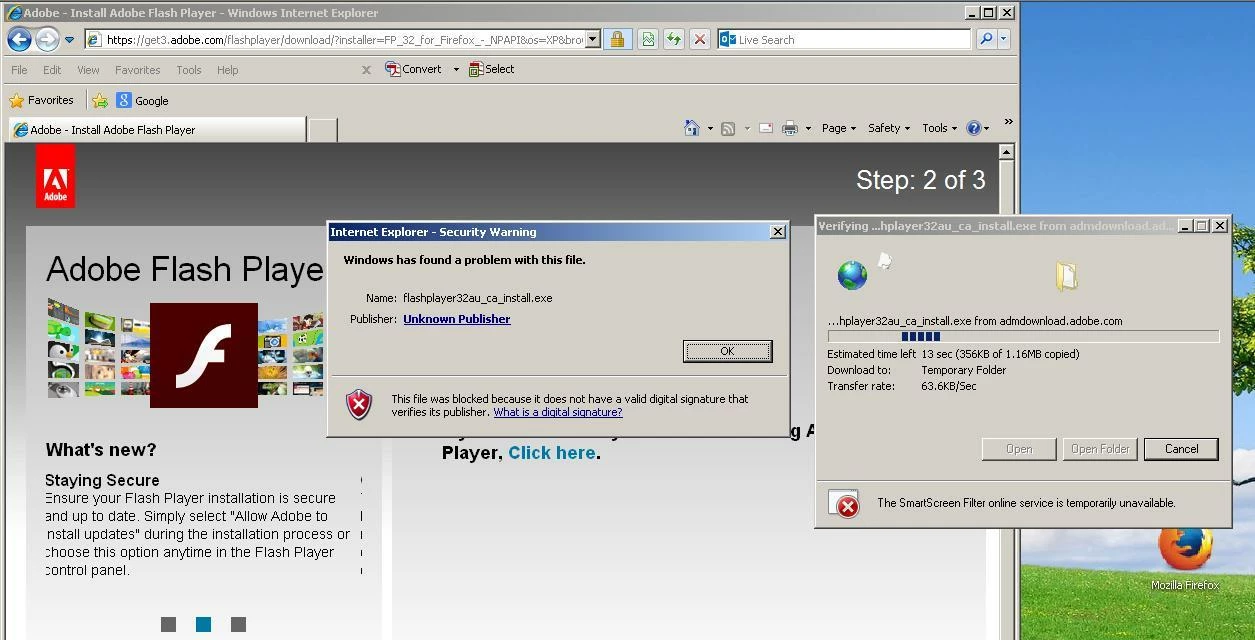Open the Tools menu in the menu bar

tap(188, 70)
